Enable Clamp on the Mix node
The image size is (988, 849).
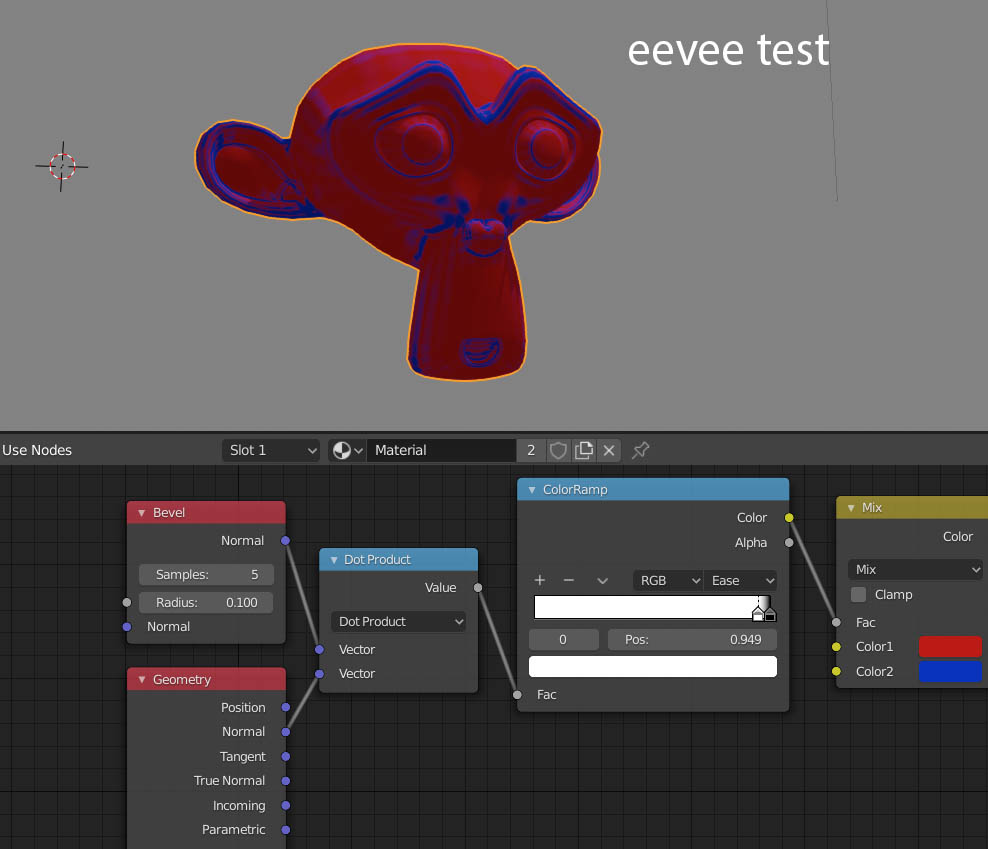click(857, 594)
